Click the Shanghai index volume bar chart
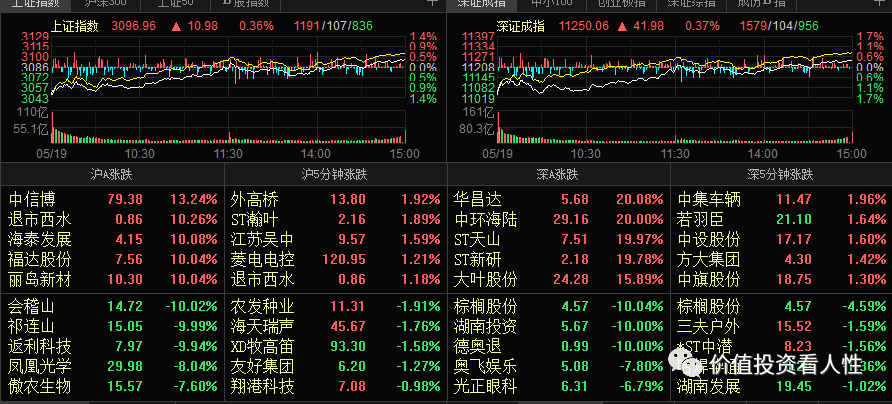The image size is (892, 404). (x=228, y=126)
